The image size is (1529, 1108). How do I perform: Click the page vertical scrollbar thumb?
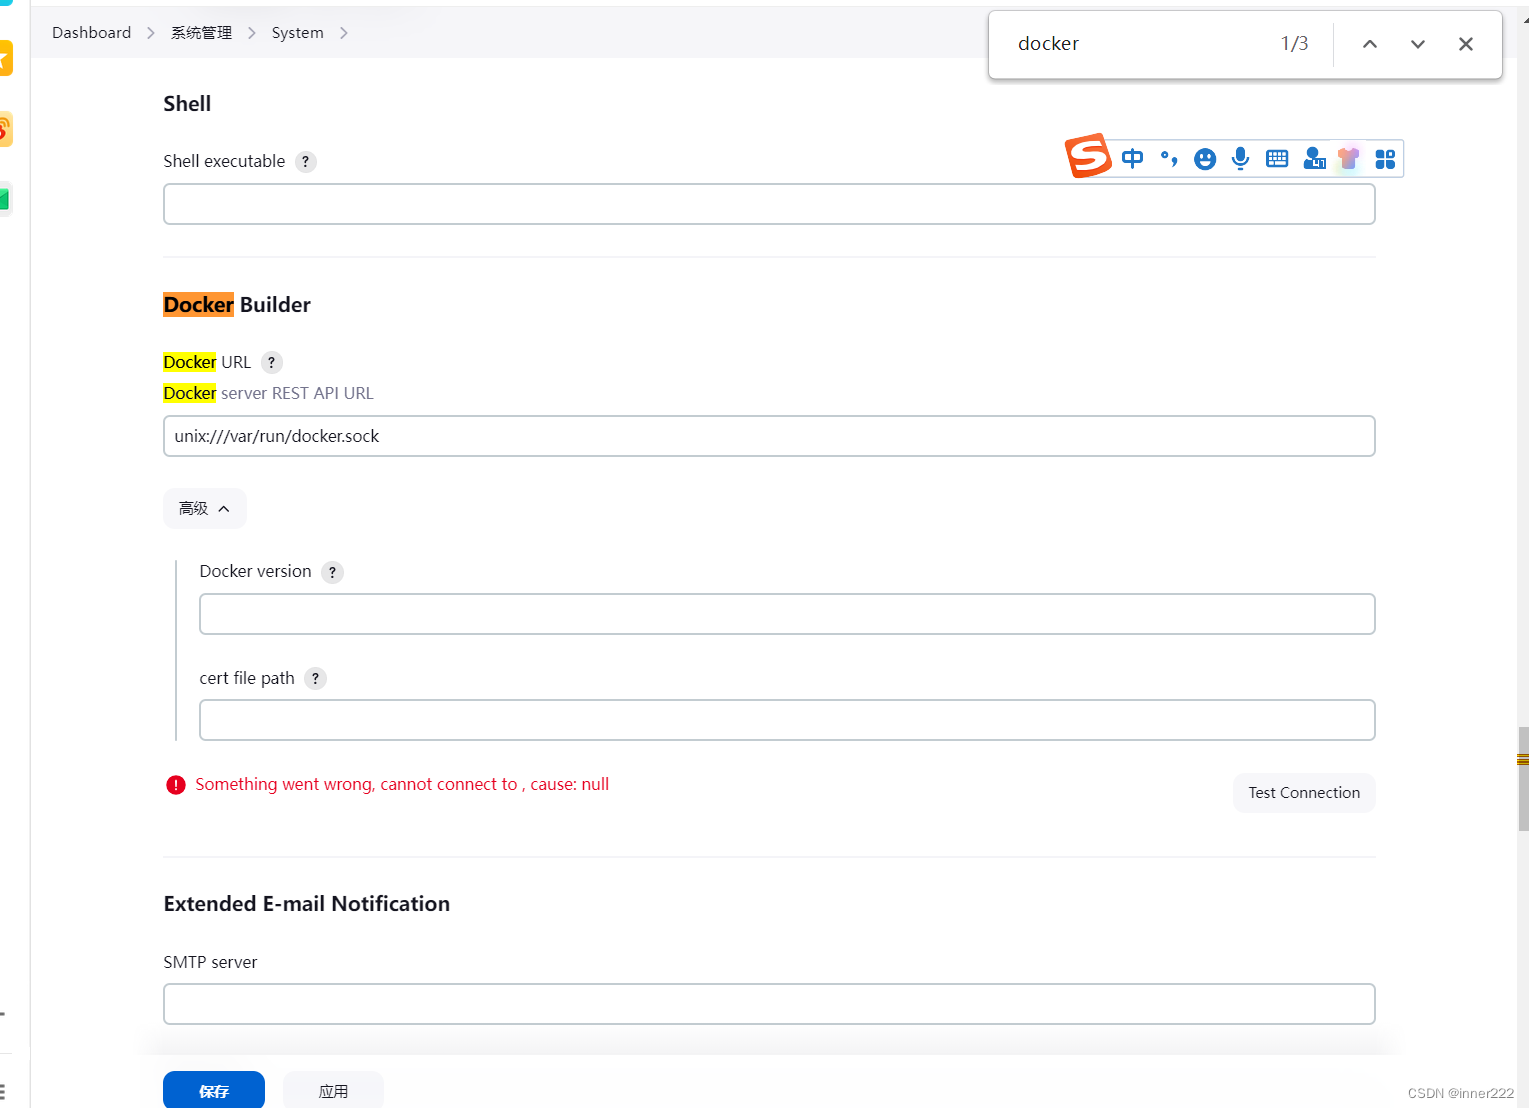(1523, 779)
